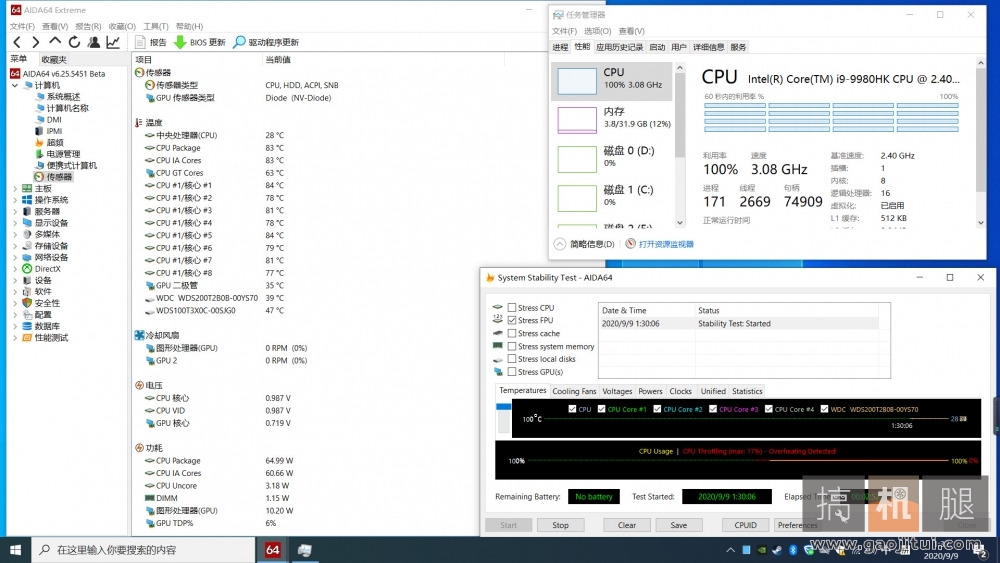Image resolution: width=1000 pixels, height=563 pixels.
Task: Click the CPUID button
Action: pos(745,525)
